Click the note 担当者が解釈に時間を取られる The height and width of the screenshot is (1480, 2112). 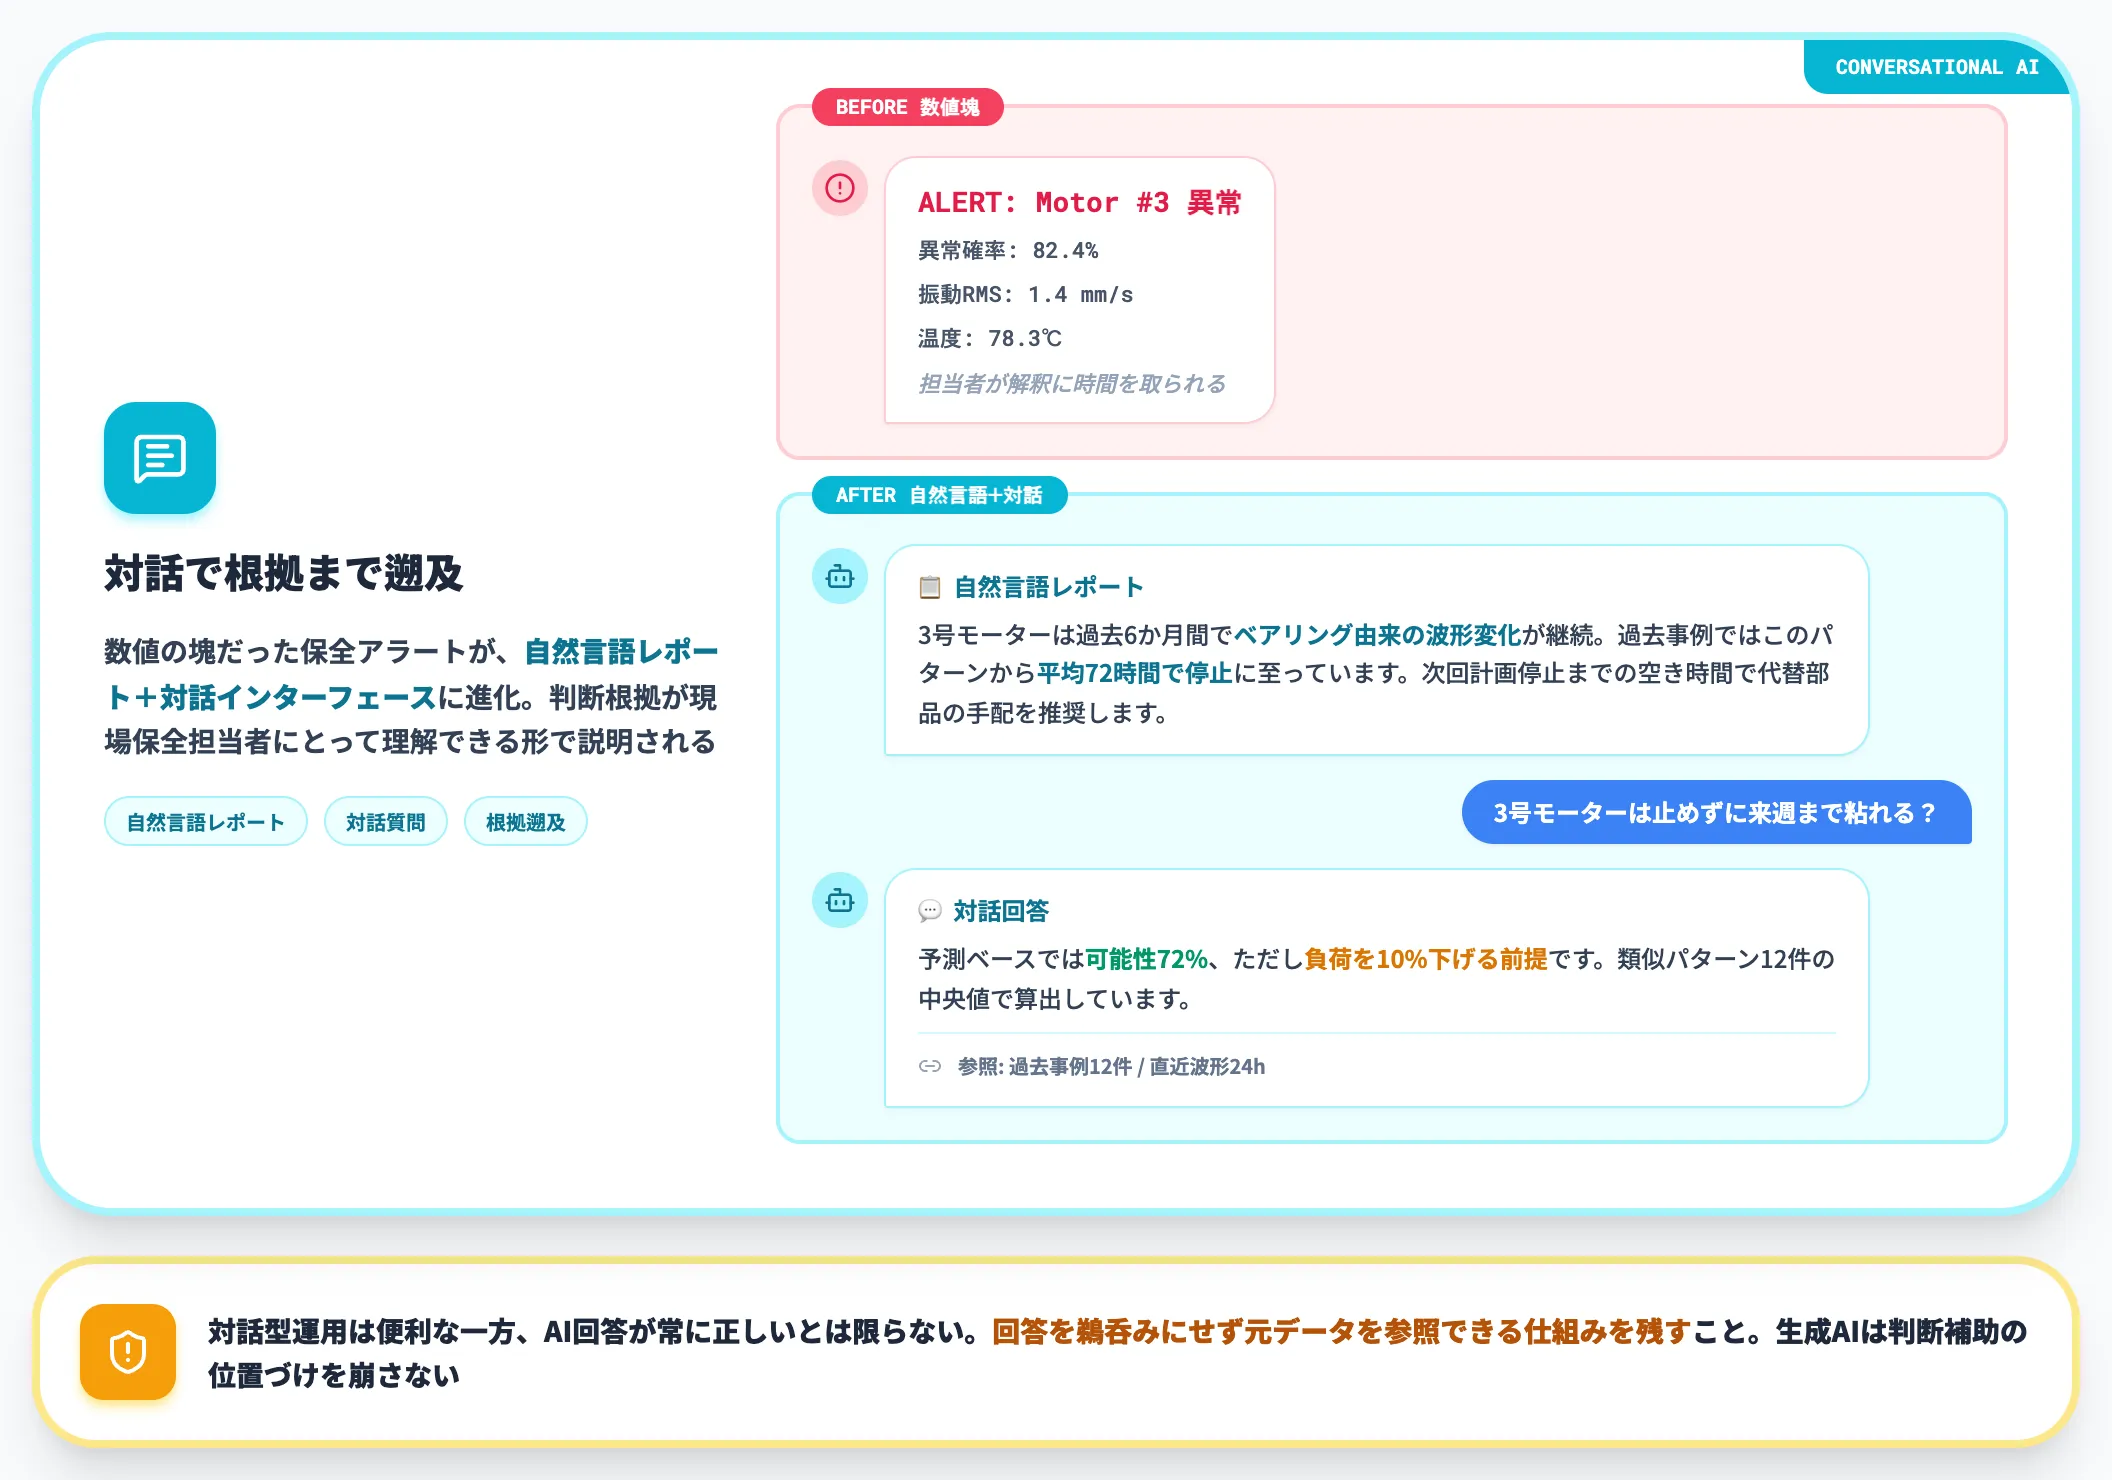pos(1072,384)
